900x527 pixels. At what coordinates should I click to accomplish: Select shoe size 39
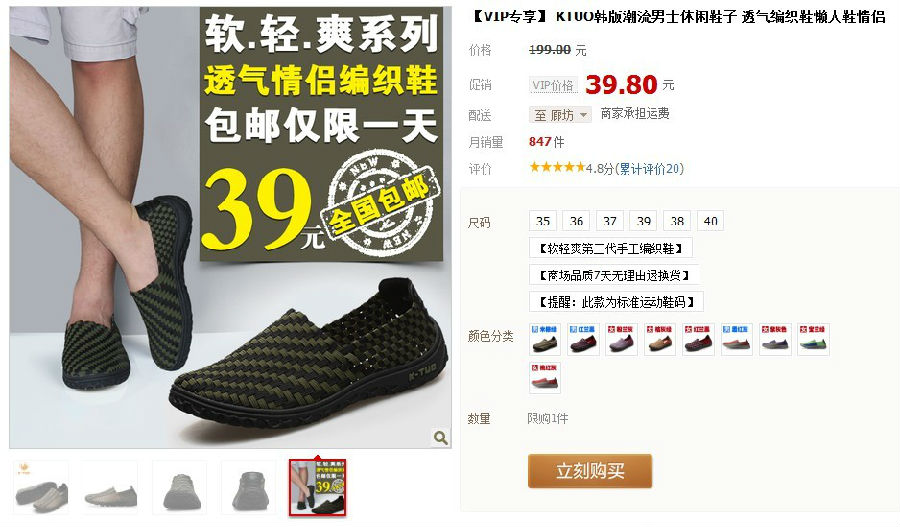click(x=643, y=221)
